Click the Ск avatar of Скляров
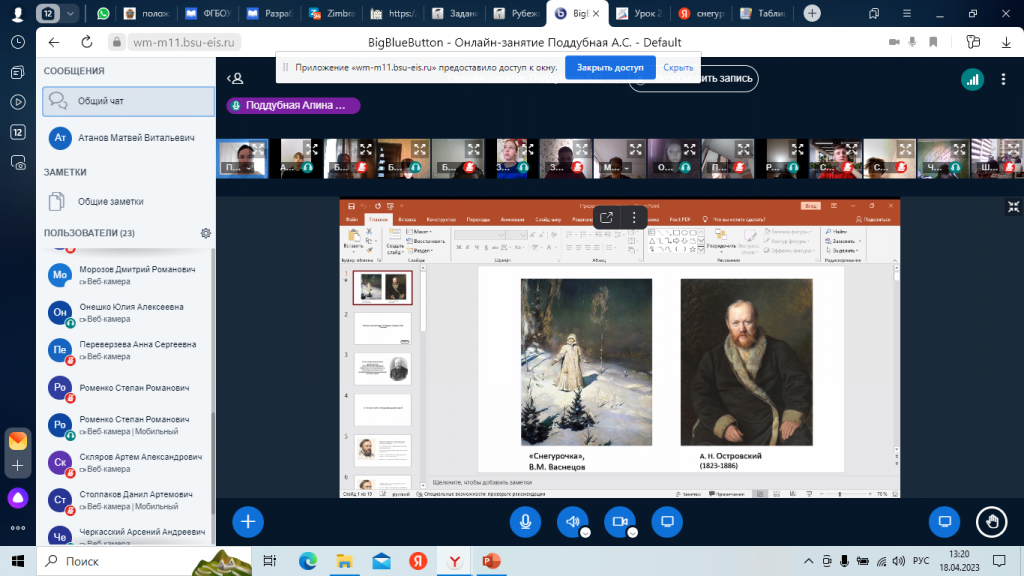 [x=60, y=462]
